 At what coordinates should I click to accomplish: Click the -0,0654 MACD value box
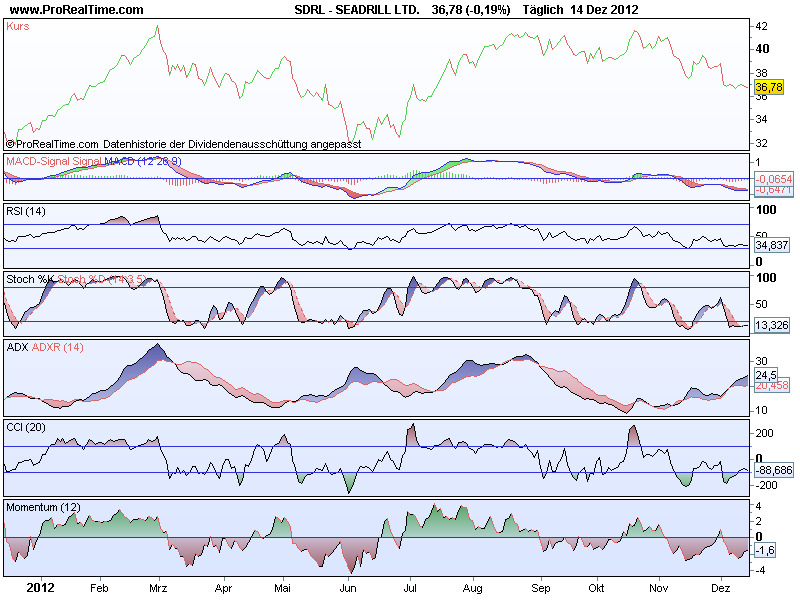(773, 179)
